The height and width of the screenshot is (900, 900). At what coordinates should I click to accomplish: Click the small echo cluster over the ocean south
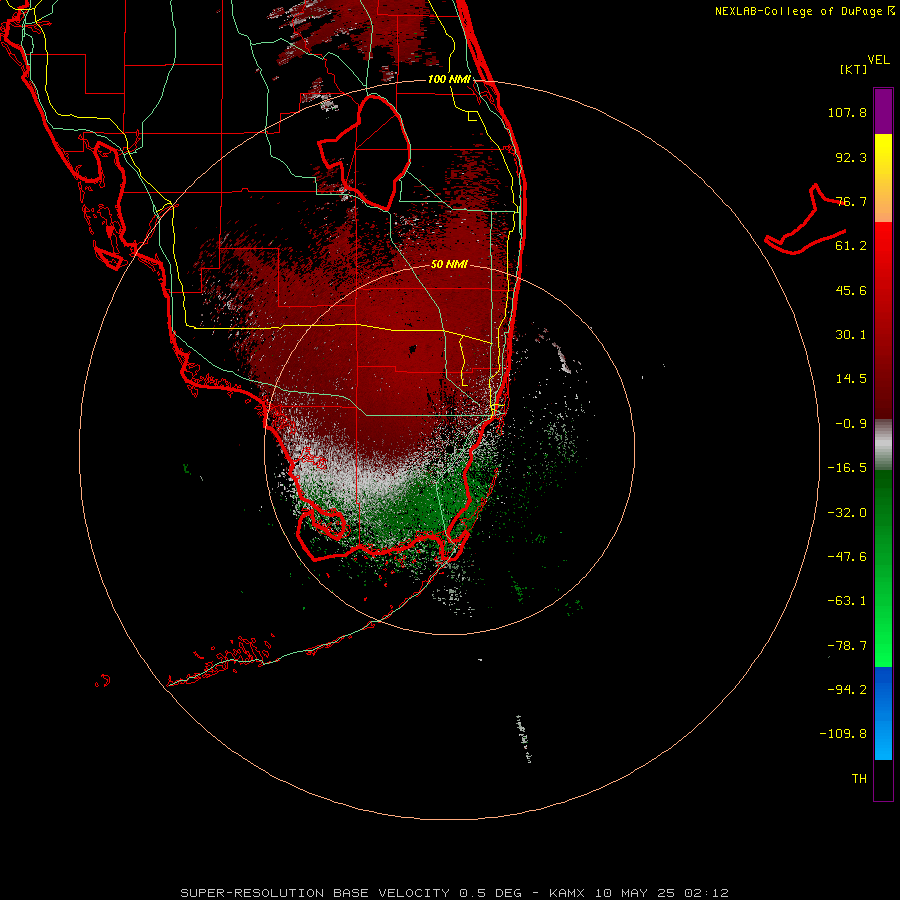(523, 739)
